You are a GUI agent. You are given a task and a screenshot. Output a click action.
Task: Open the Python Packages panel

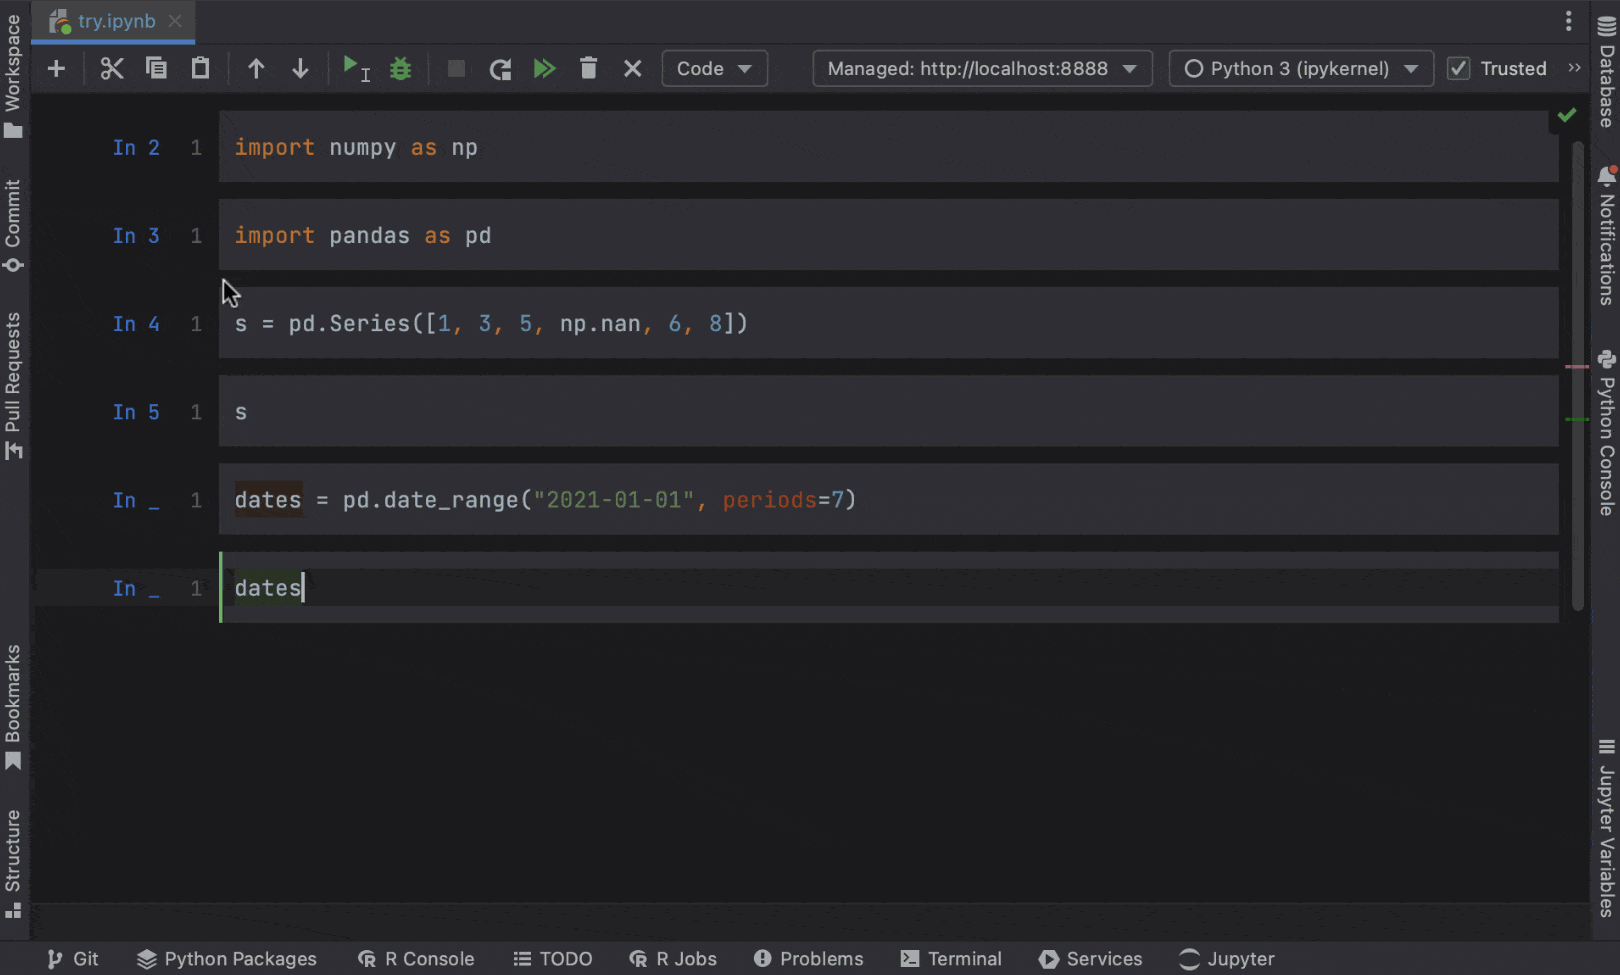point(227,958)
